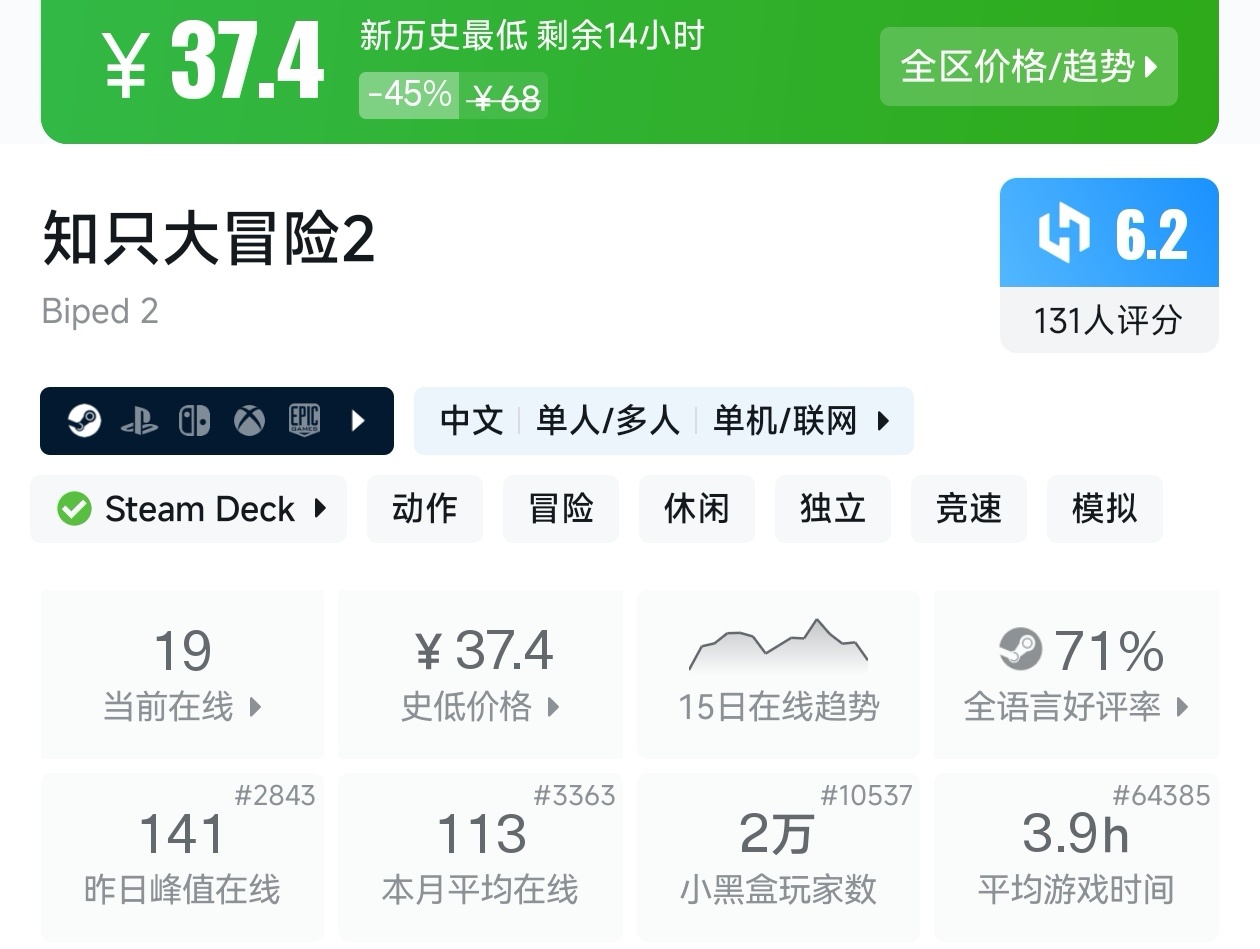
Task: Select the 休闲 genre tag
Action: click(697, 509)
